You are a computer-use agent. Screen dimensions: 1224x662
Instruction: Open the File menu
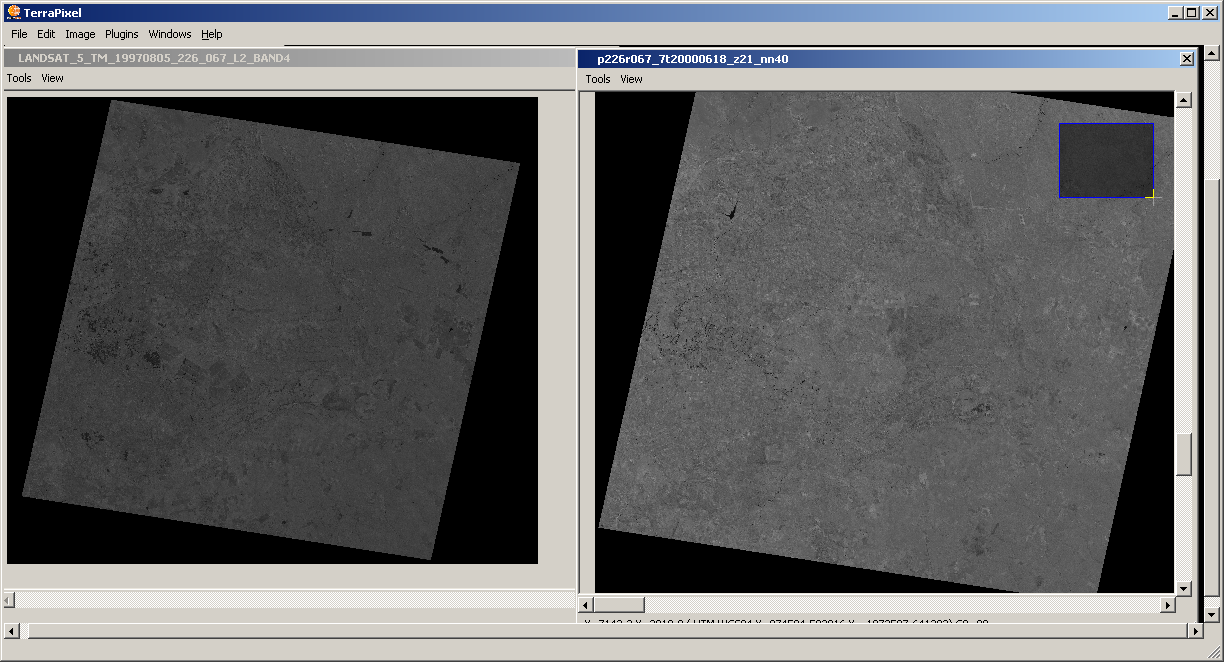(x=19, y=34)
